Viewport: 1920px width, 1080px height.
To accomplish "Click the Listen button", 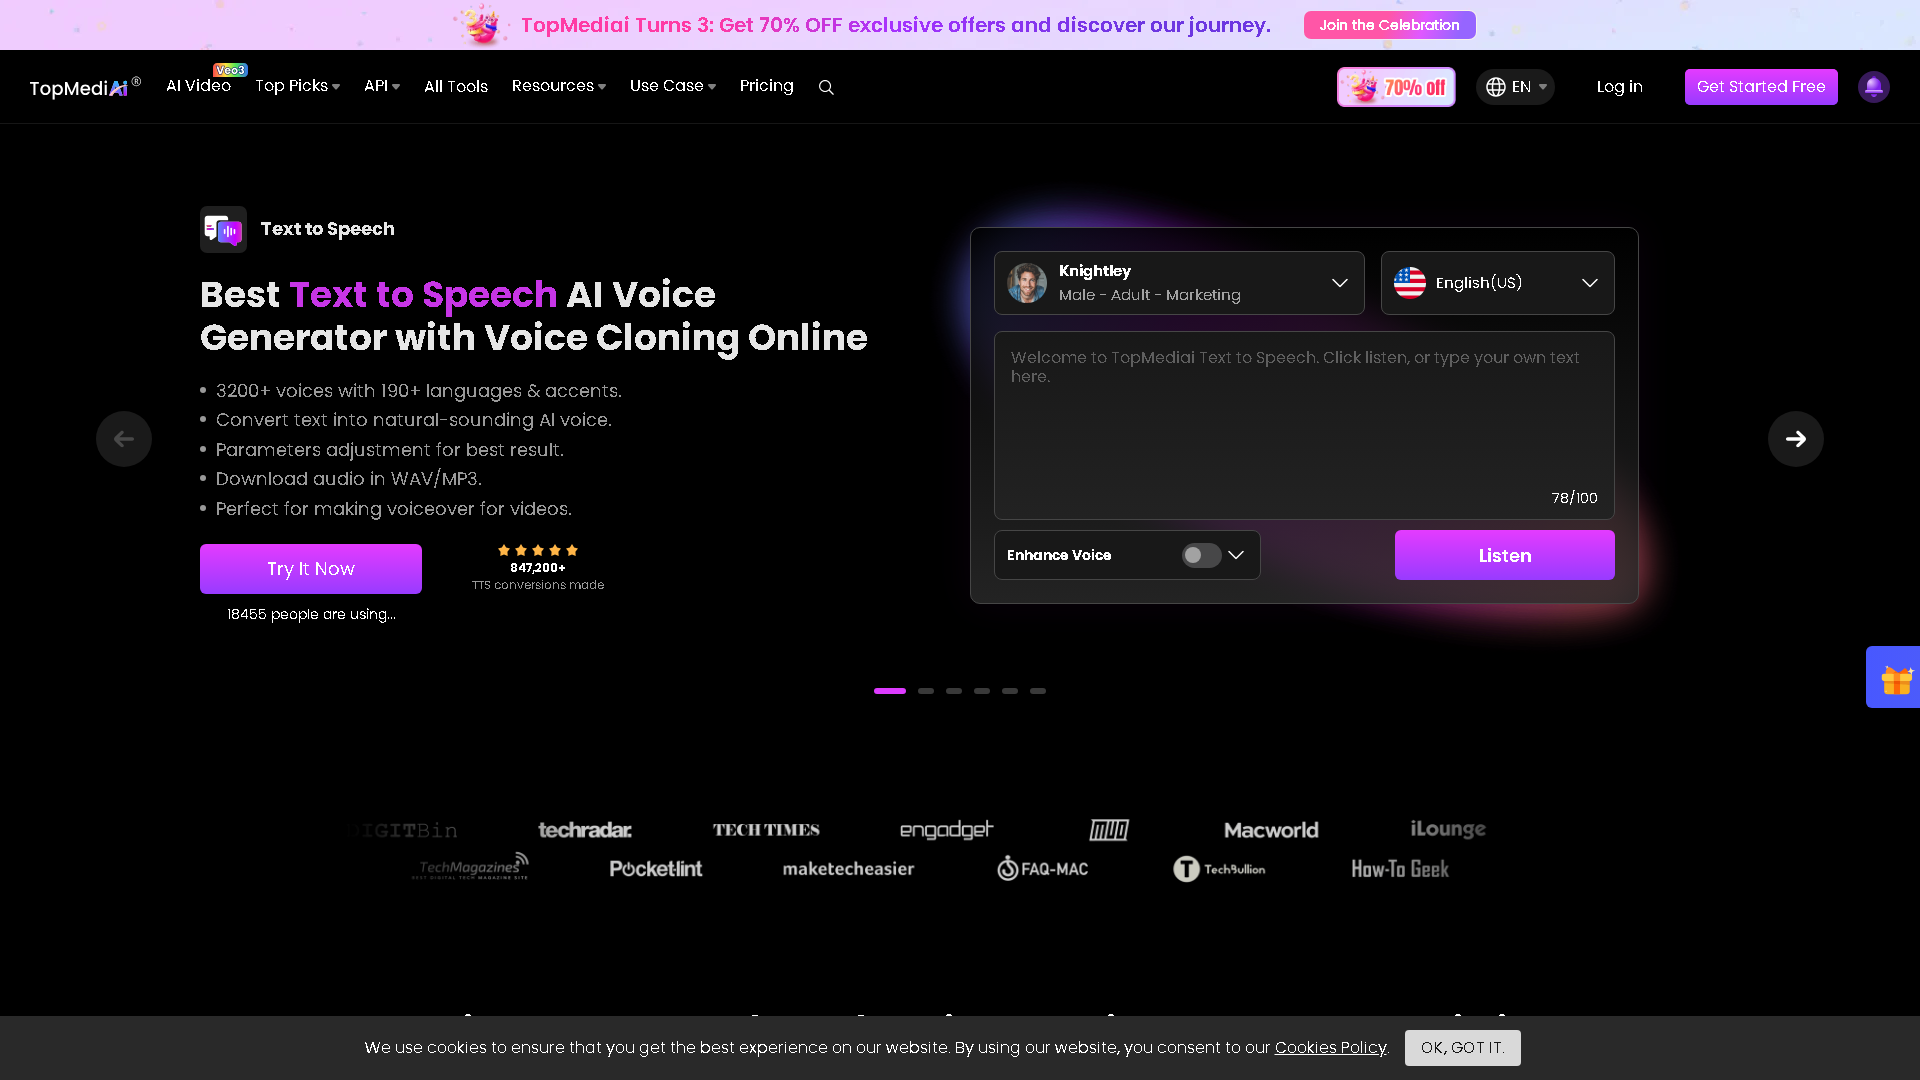I will point(1504,555).
